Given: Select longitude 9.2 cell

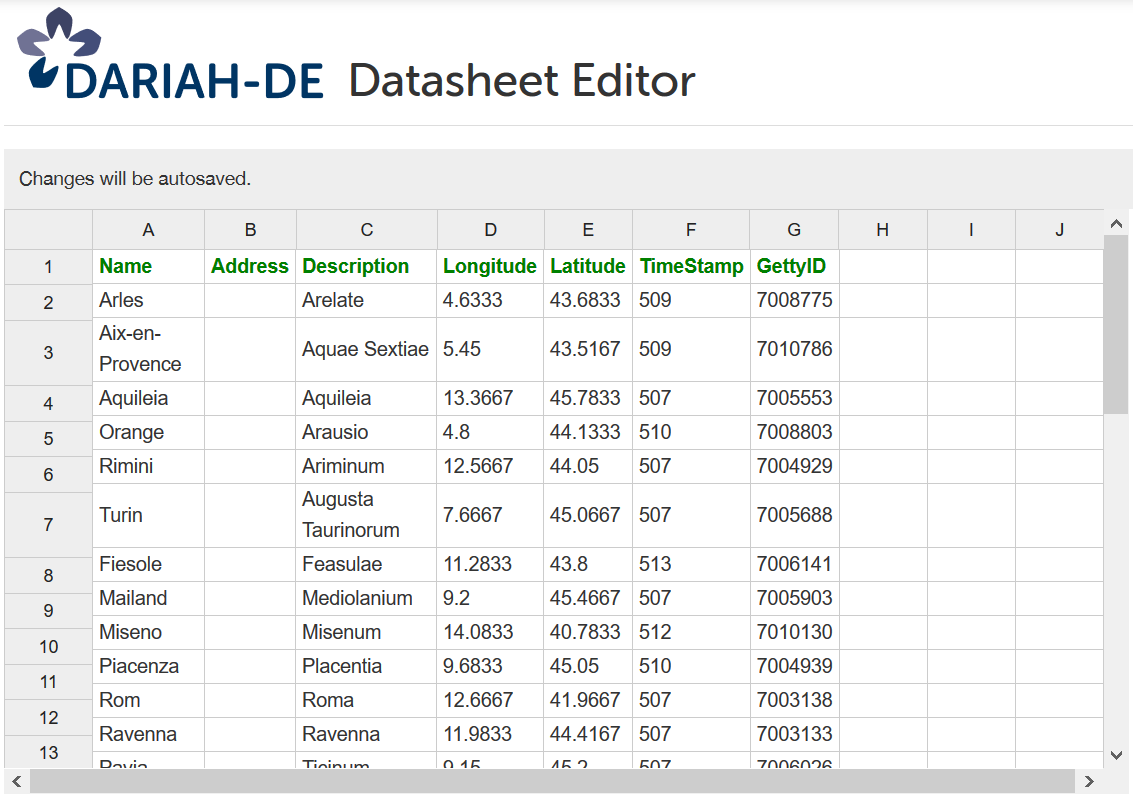Looking at the screenshot, I should click(491, 598).
